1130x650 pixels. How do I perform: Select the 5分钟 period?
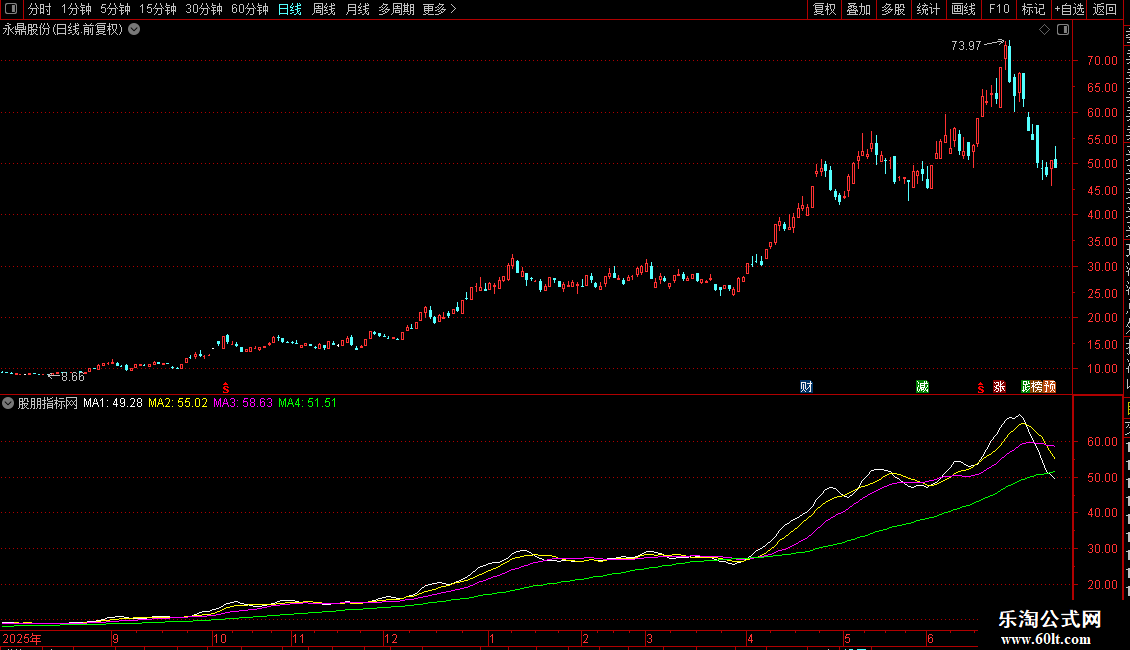coord(115,9)
